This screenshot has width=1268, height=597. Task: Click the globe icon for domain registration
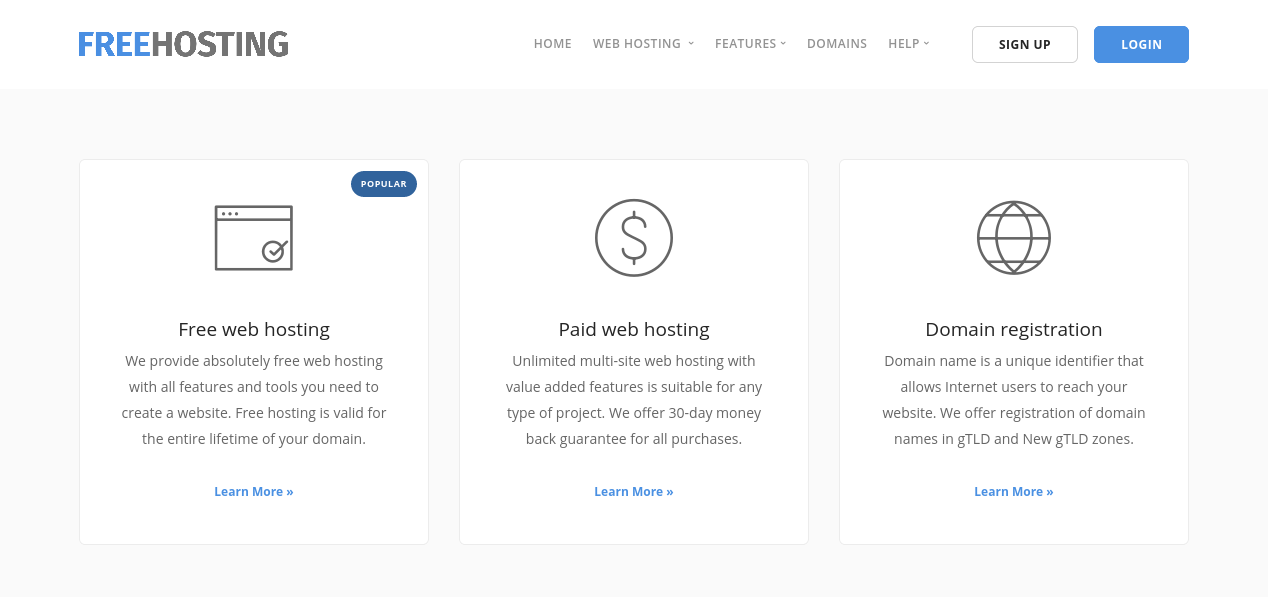[x=1014, y=238]
